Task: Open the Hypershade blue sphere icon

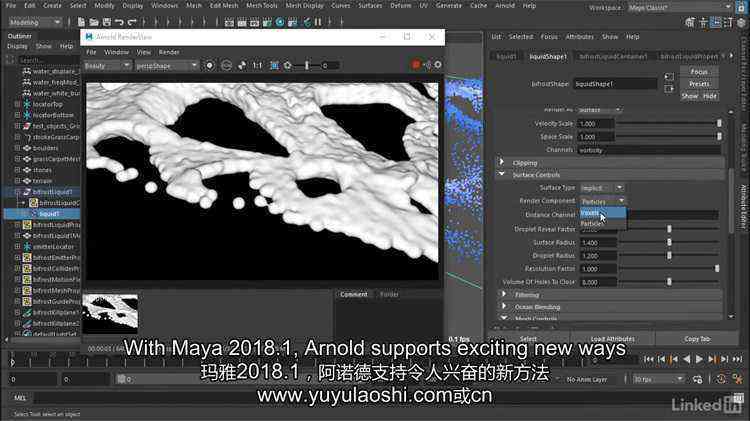Action: (280, 22)
